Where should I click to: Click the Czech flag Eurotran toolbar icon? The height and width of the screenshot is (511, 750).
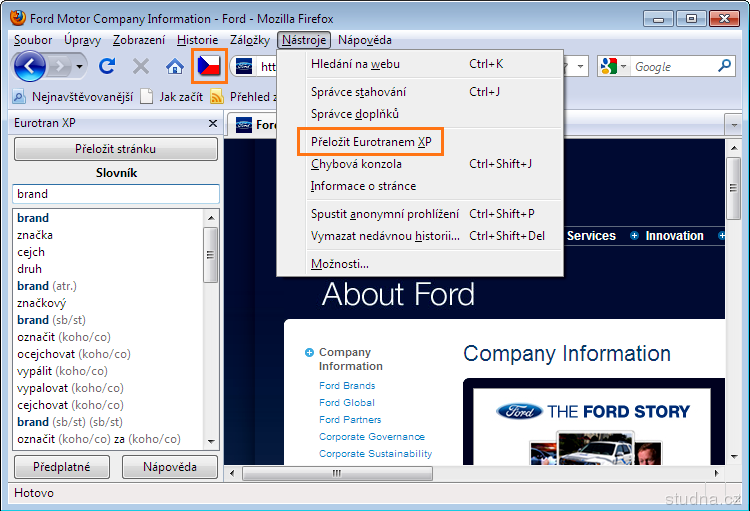(x=209, y=66)
